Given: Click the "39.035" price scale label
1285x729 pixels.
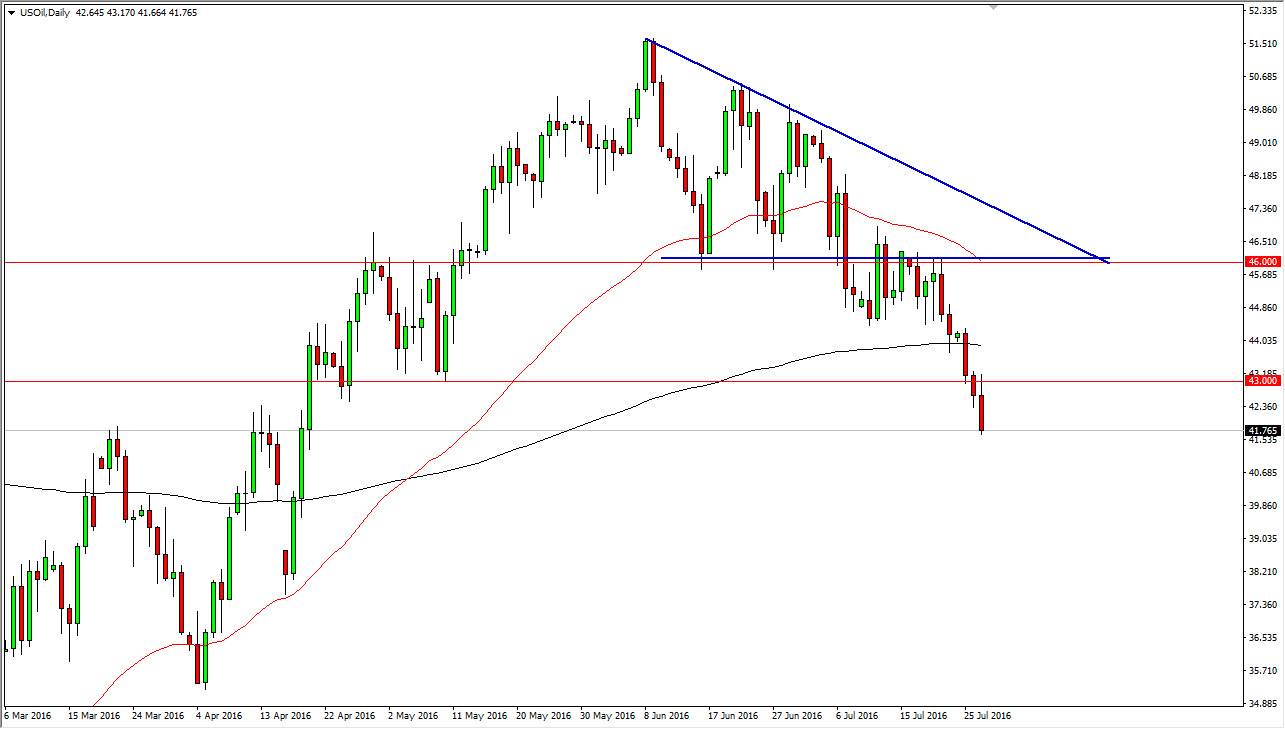Looking at the screenshot, I should (1261, 539).
